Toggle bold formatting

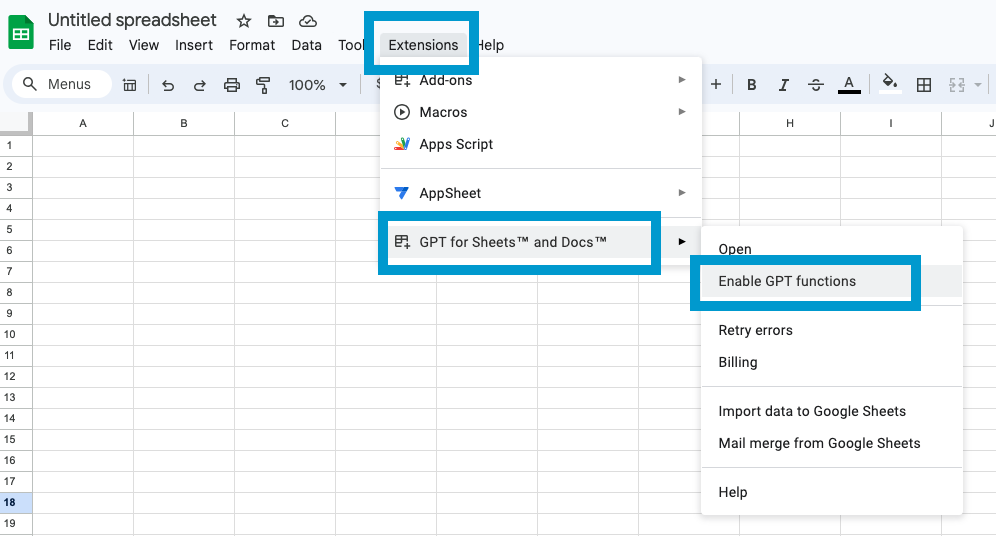coord(751,85)
